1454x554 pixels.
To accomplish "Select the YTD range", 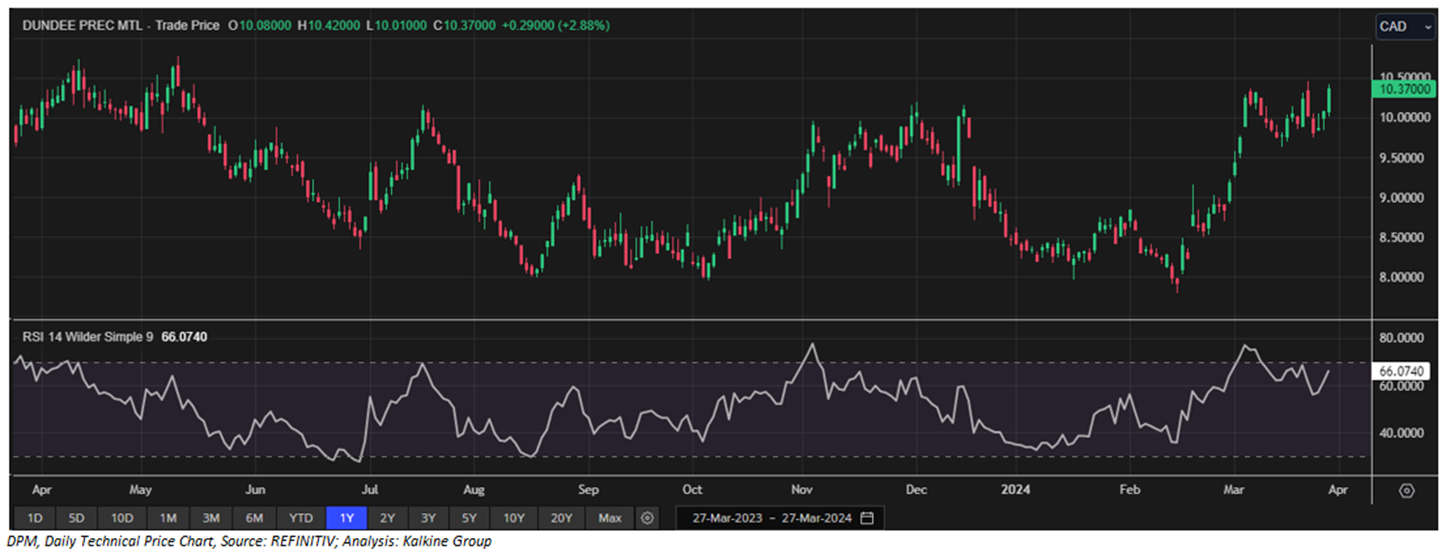I will 300,518.
